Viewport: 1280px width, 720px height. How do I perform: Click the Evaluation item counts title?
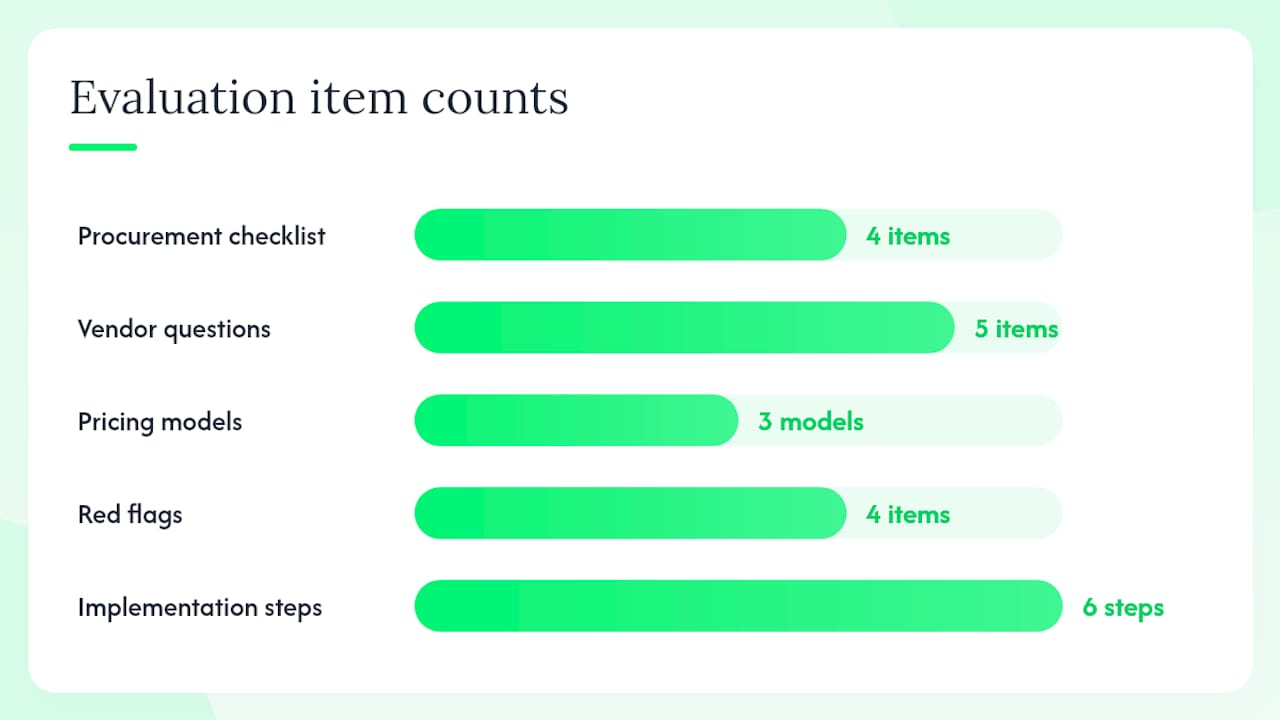pyautogui.click(x=319, y=98)
